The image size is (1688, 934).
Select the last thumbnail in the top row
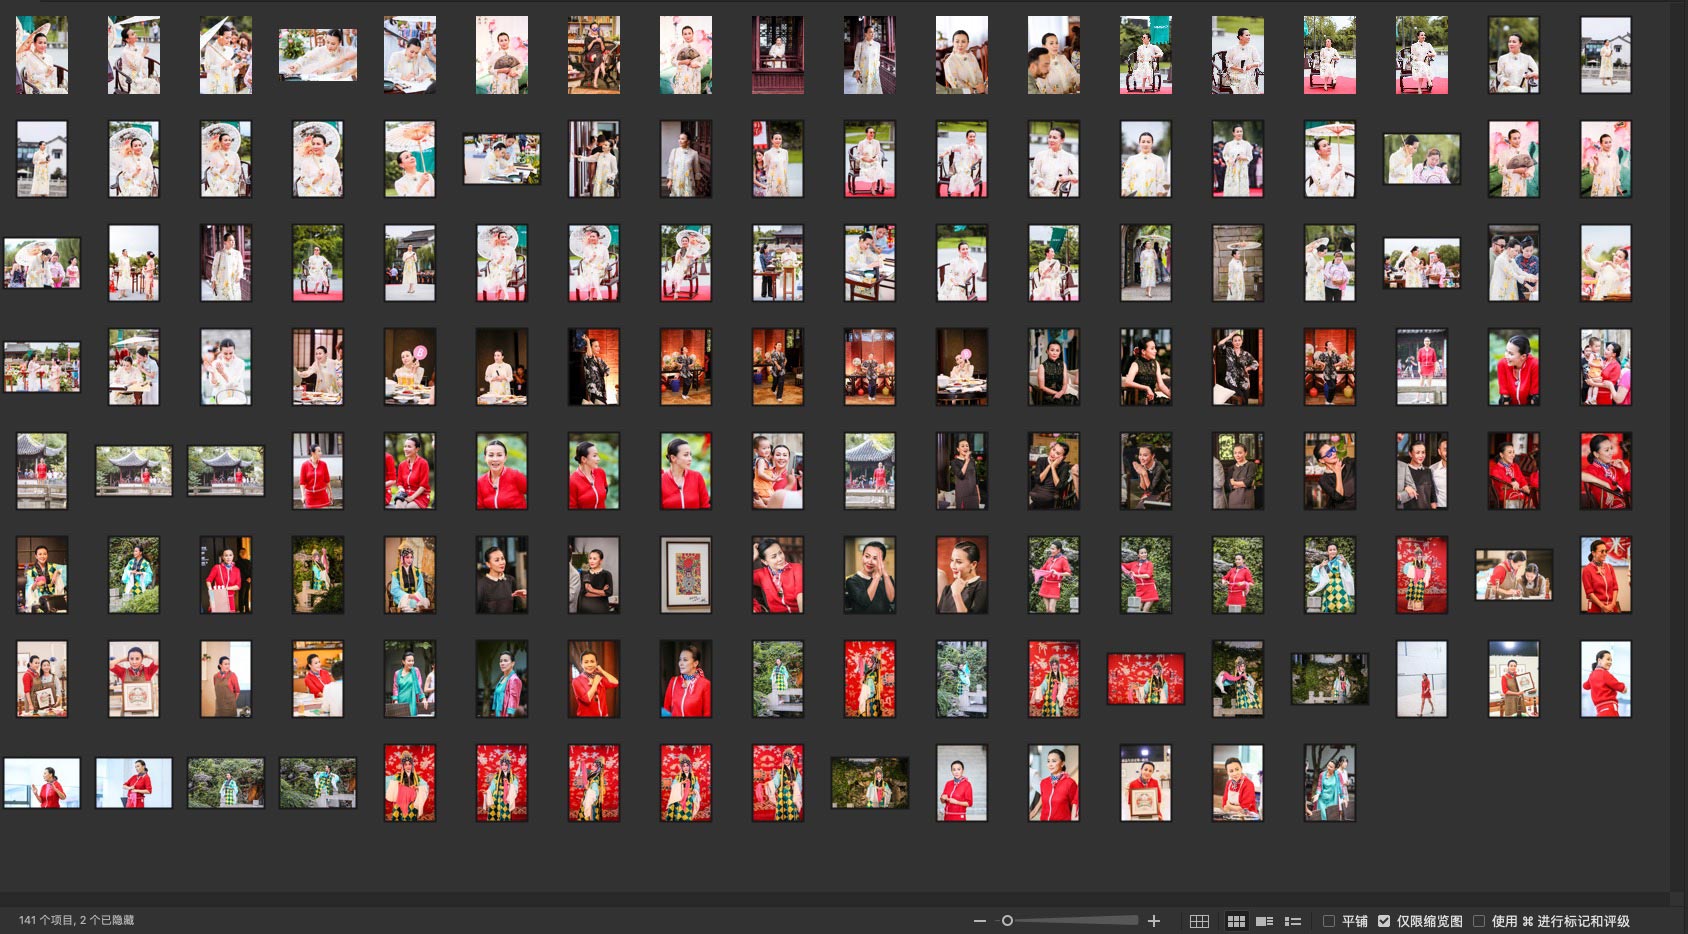tap(1605, 55)
